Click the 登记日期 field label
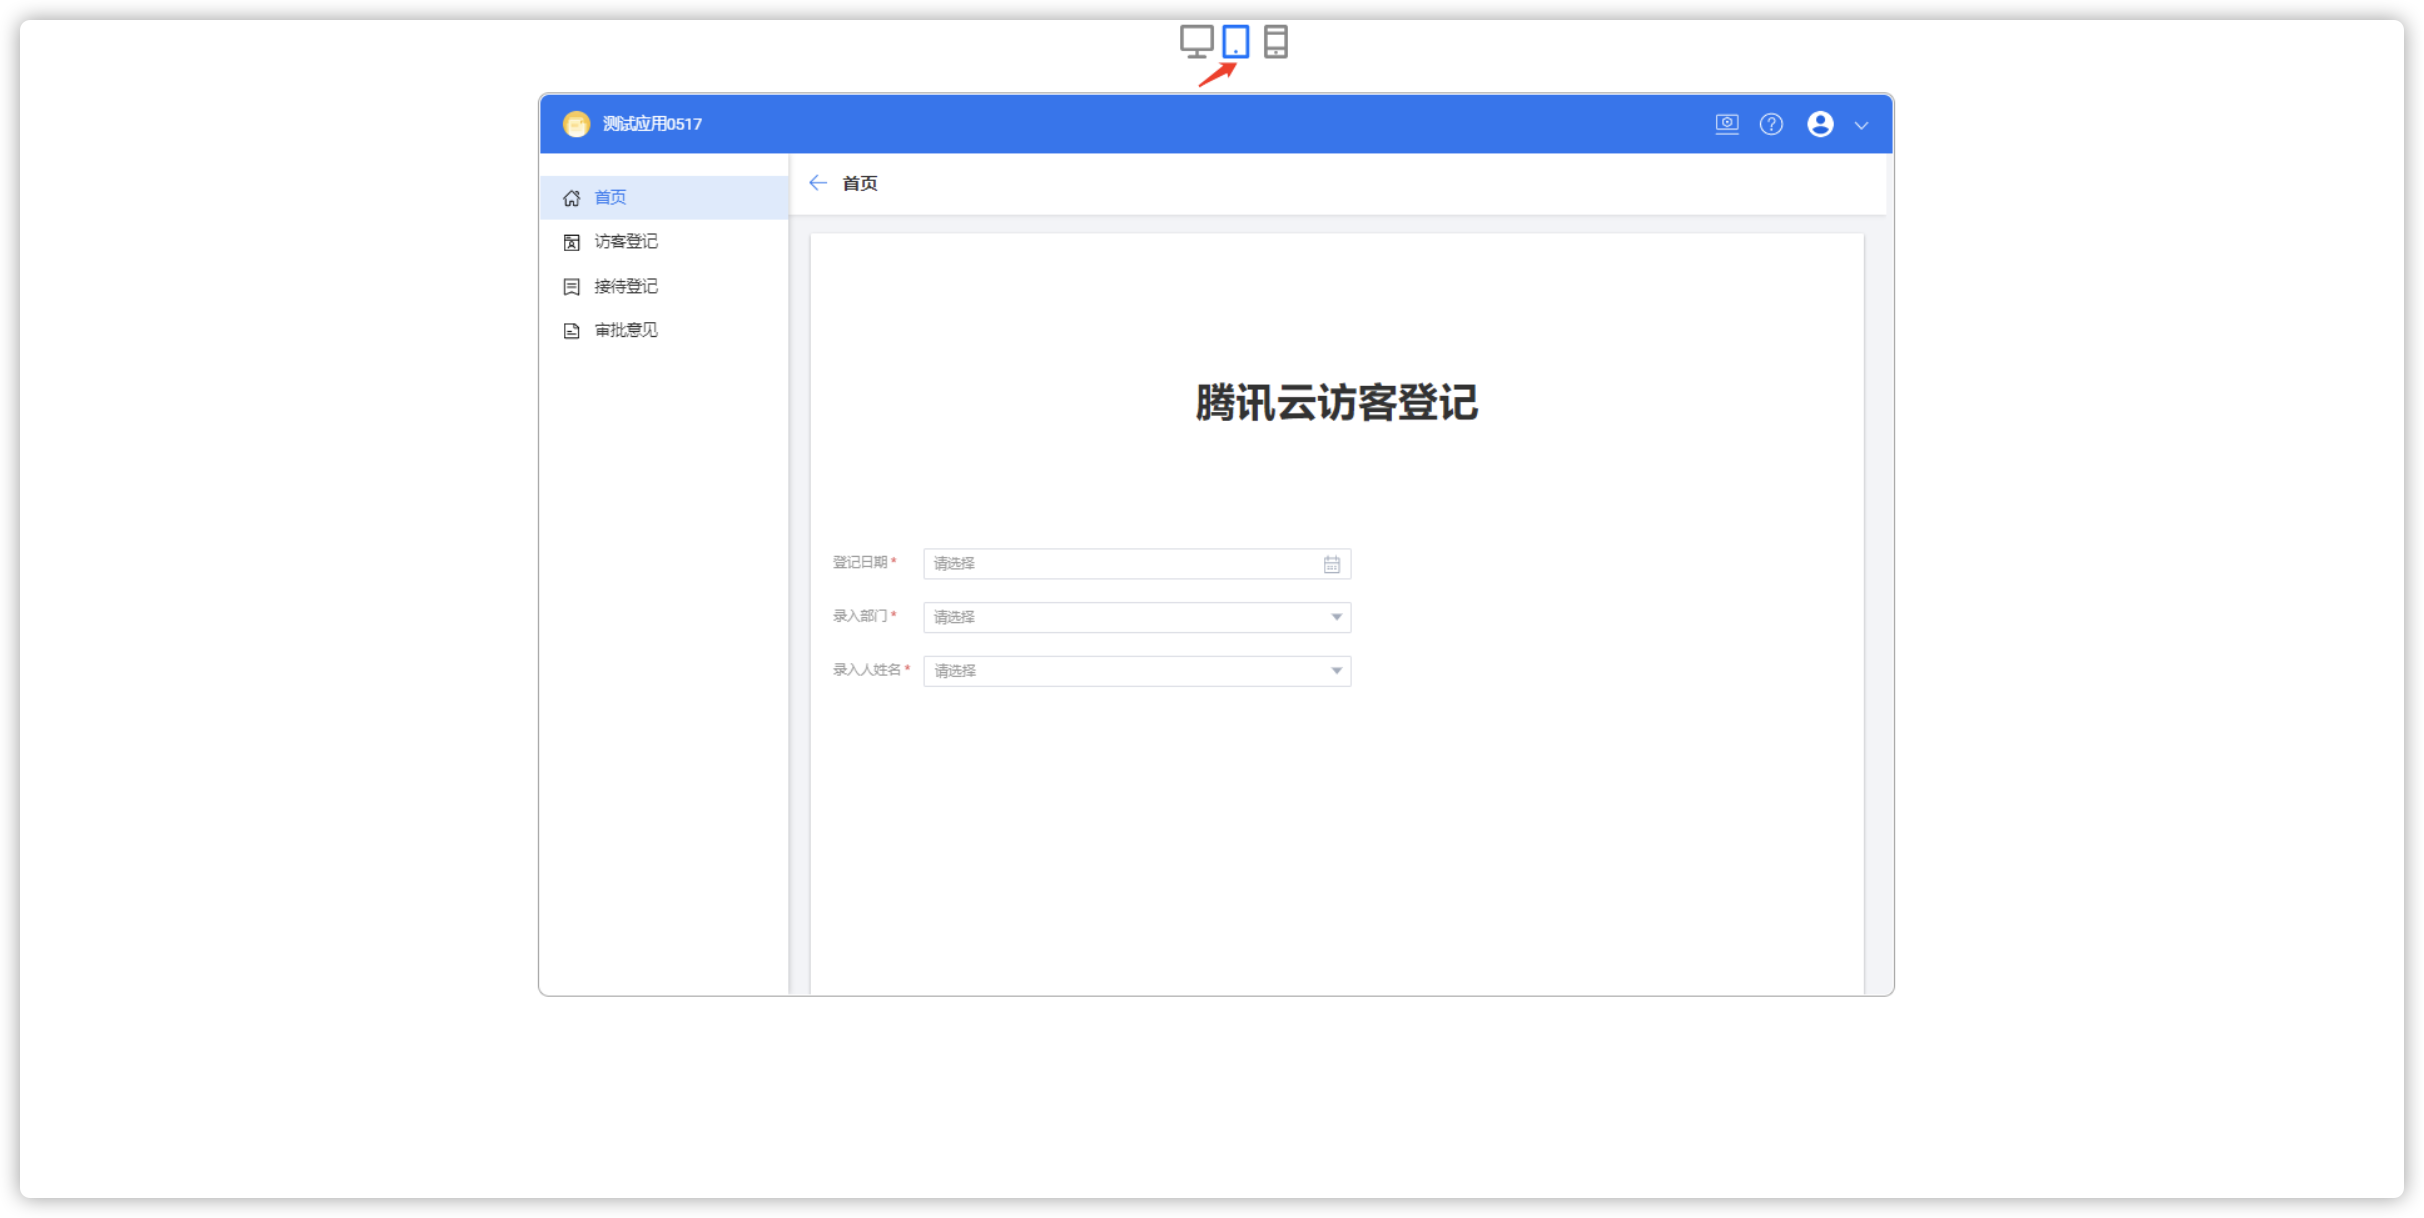This screenshot has width=2424, height=1218. 860,563
